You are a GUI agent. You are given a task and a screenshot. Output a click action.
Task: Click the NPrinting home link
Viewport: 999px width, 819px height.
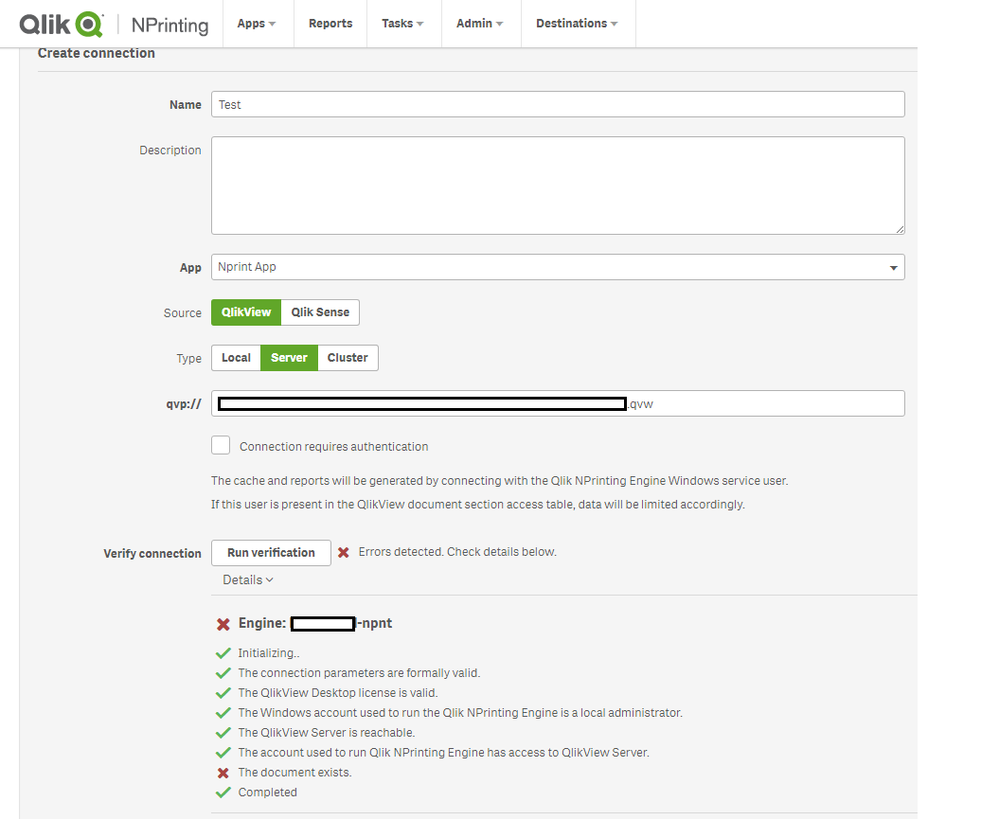coord(169,25)
